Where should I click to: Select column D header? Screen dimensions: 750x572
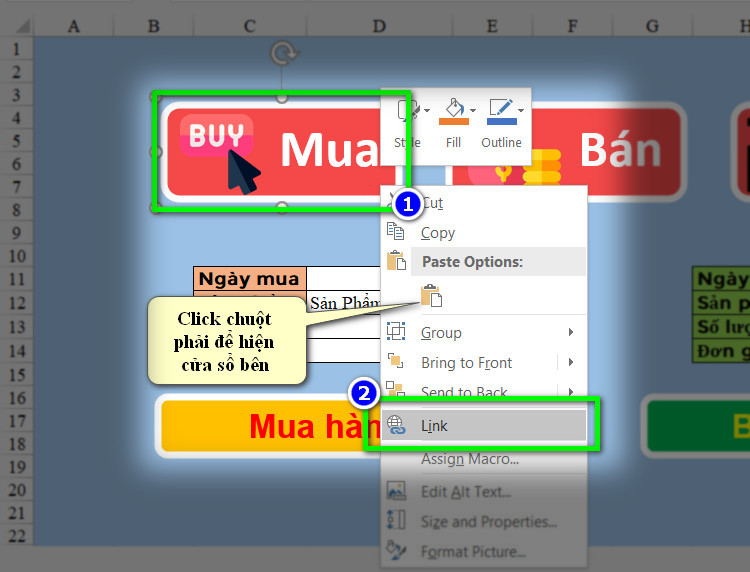point(379,26)
